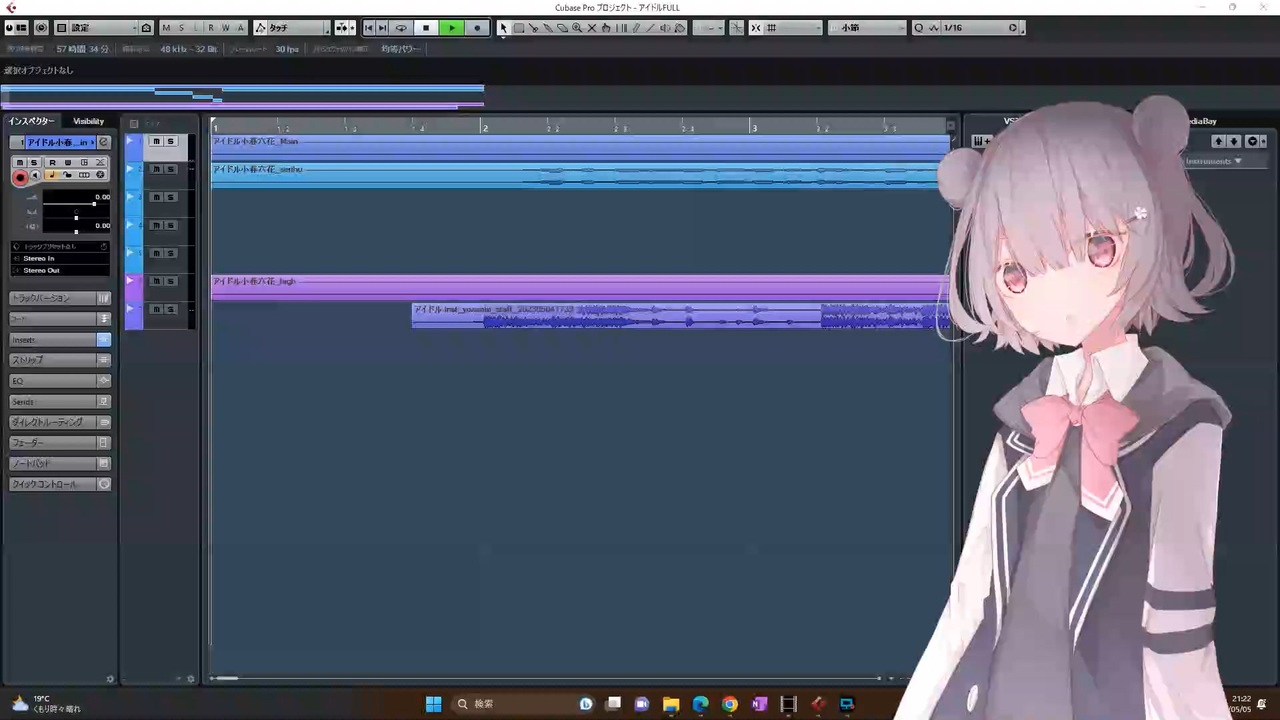Open the タッチ automation mode dropdown
Viewport: 1280px width, 720px height.
(291, 28)
